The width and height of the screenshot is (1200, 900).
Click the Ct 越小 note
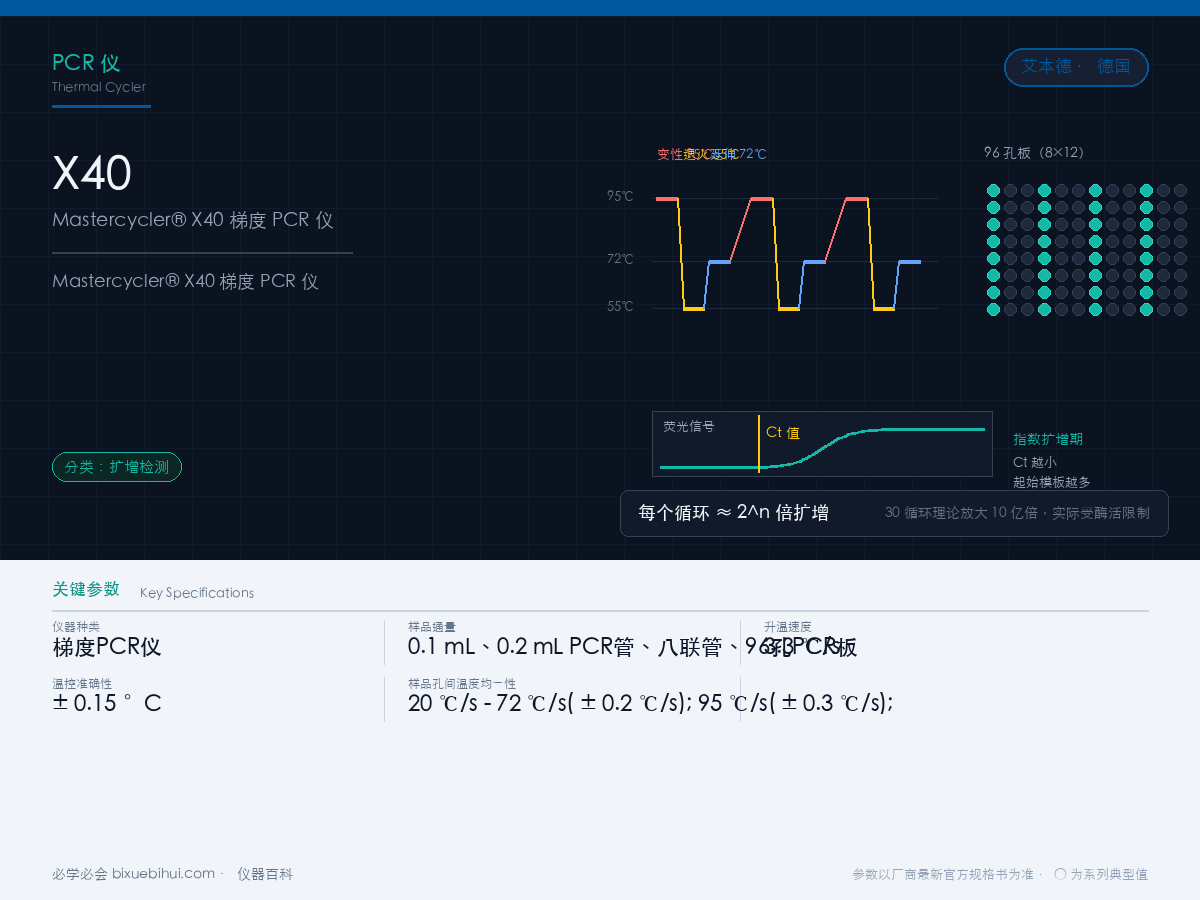[x=1035, y=462]
